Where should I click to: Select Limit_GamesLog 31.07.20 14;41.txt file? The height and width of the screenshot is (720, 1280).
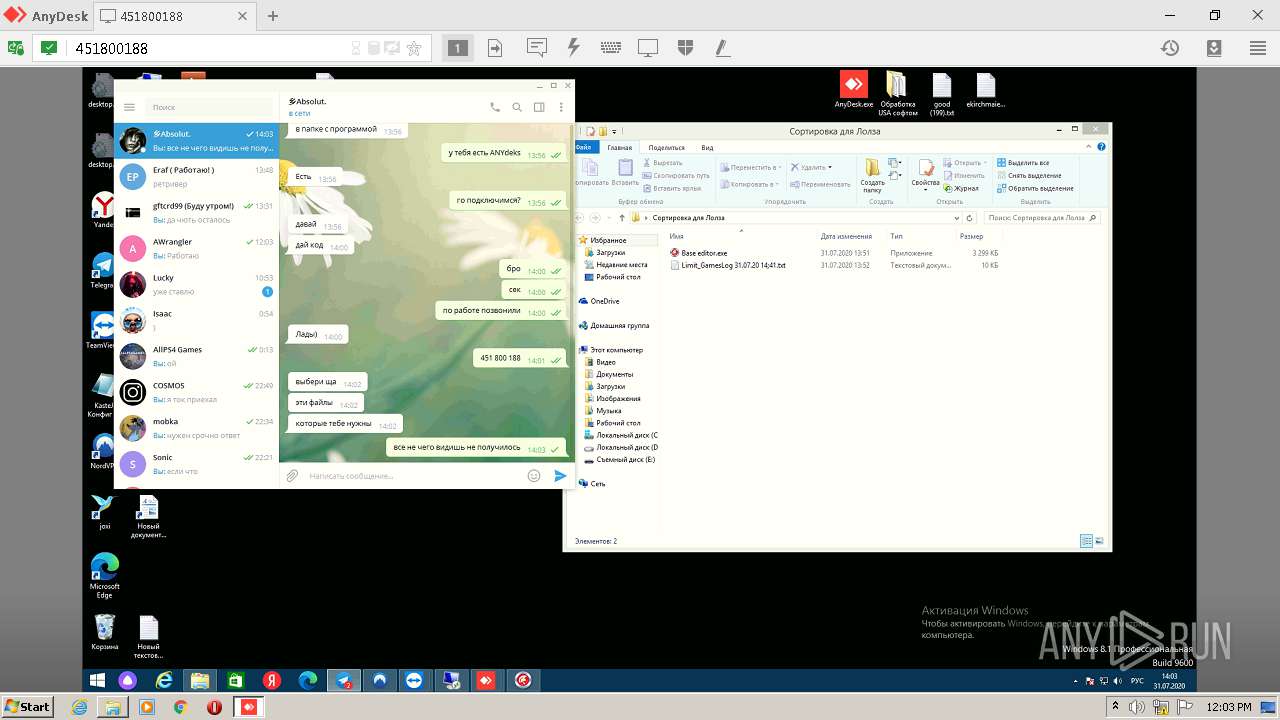(728, 265)
